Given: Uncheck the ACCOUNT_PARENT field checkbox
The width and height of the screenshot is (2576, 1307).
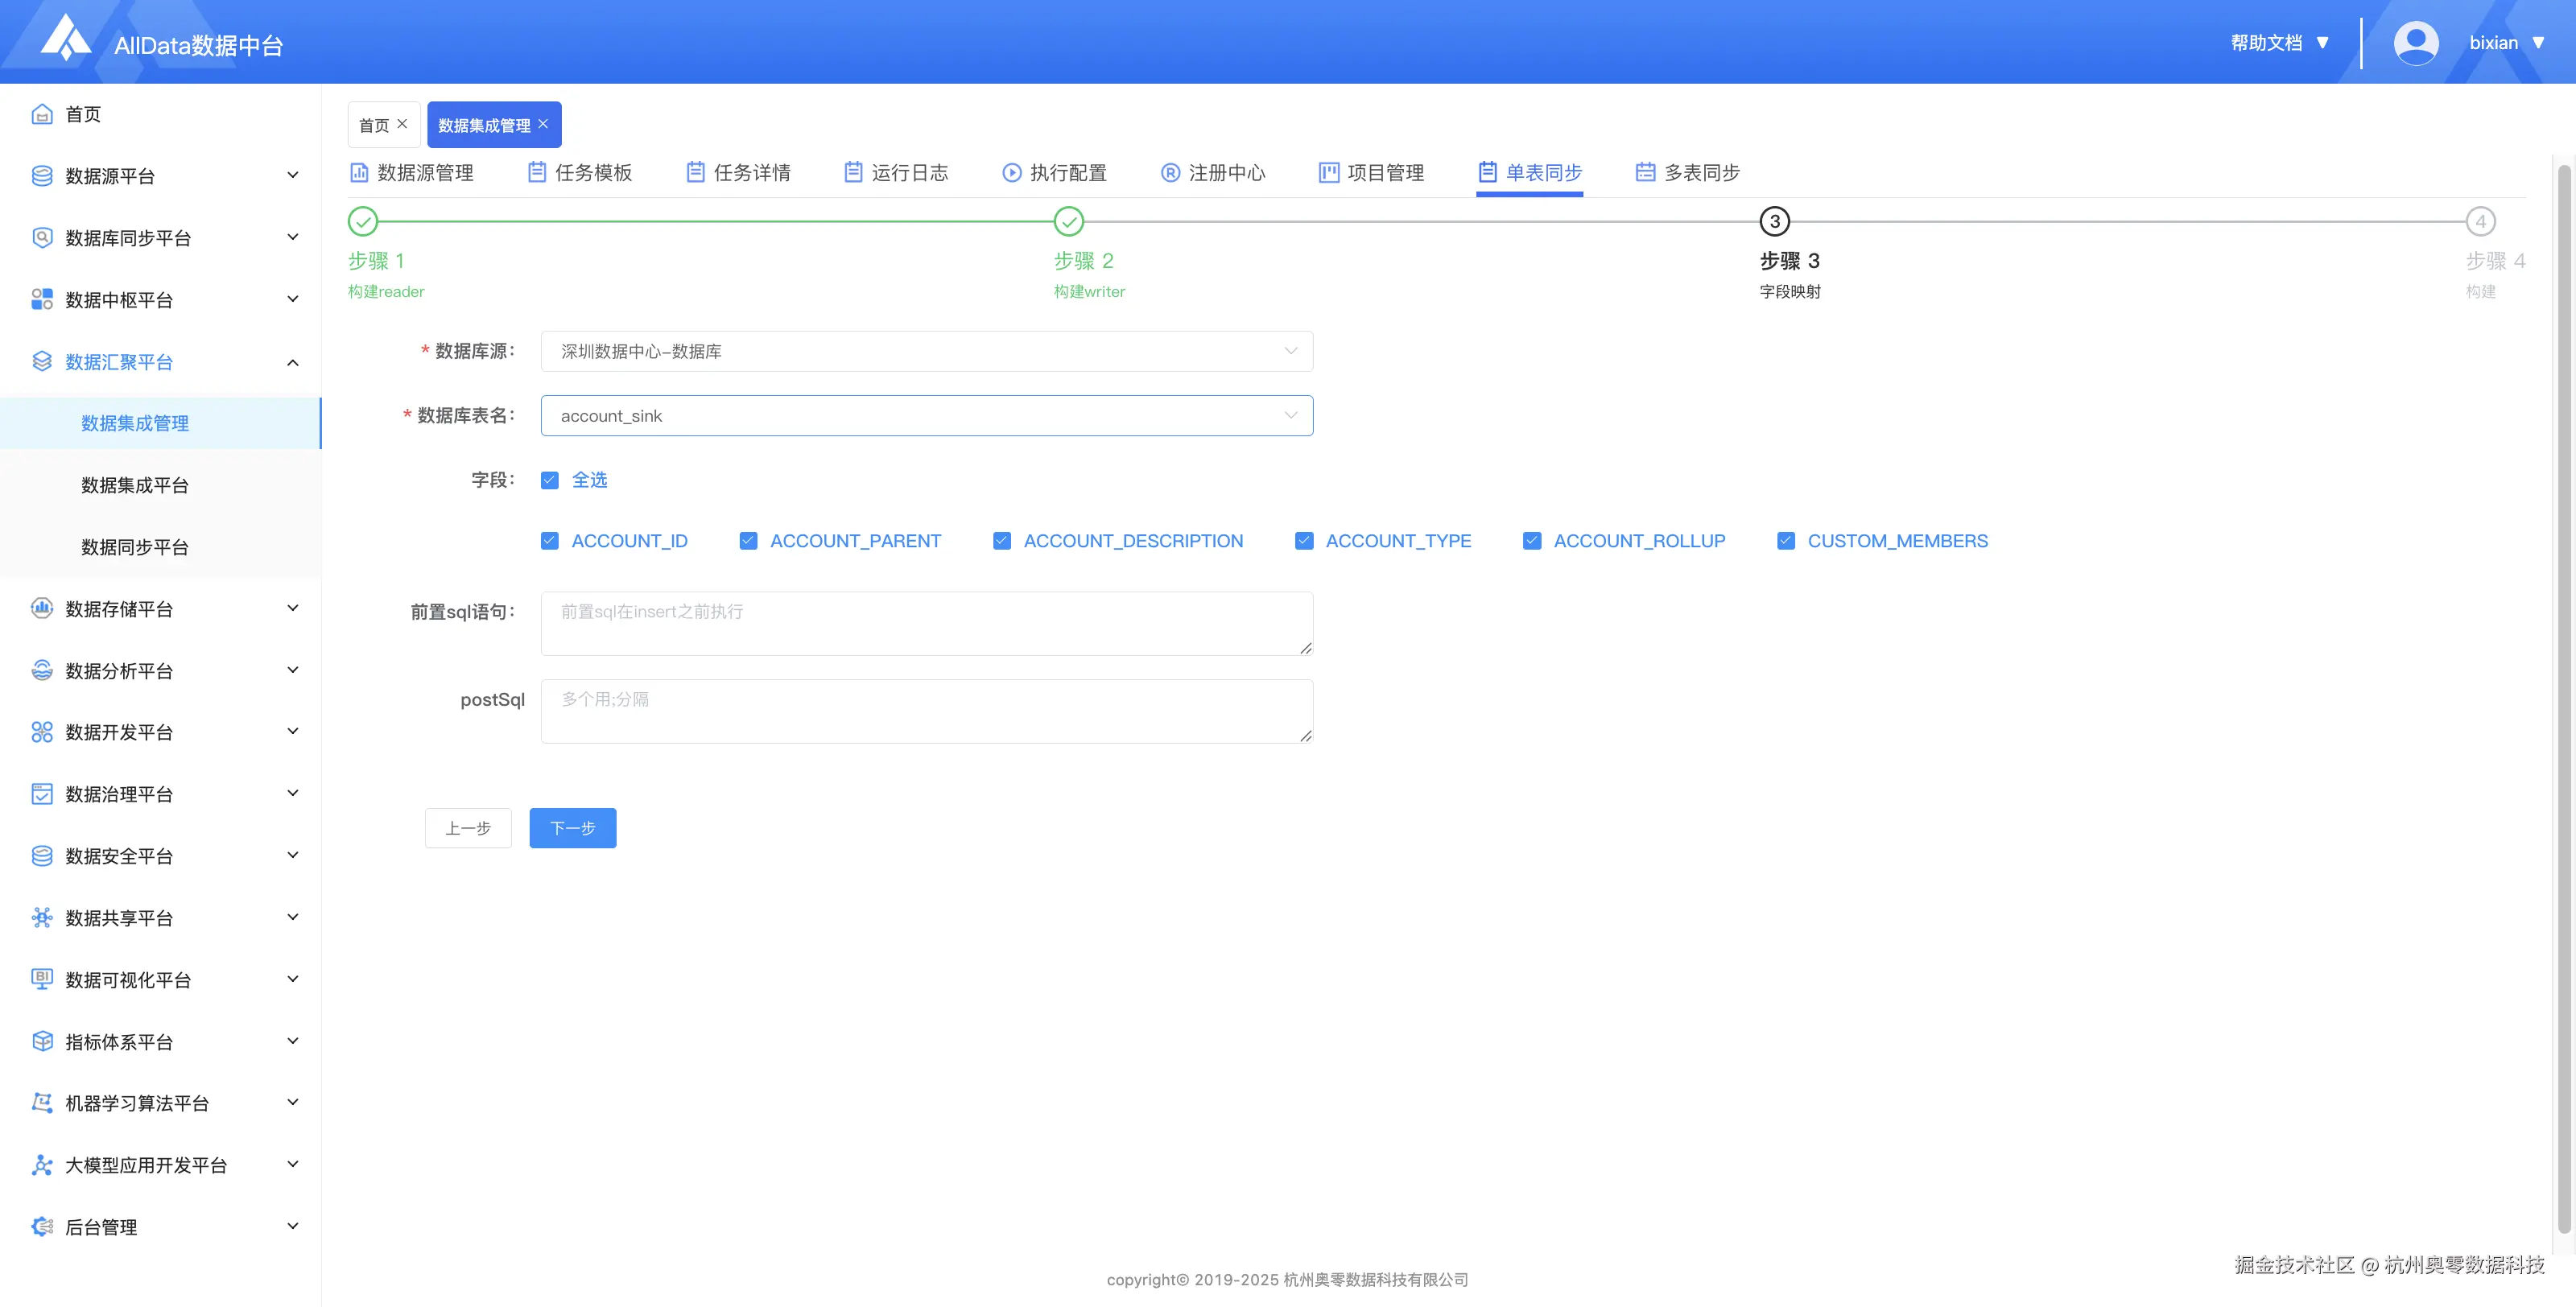Looking at the screenshot, I should 748,542.
